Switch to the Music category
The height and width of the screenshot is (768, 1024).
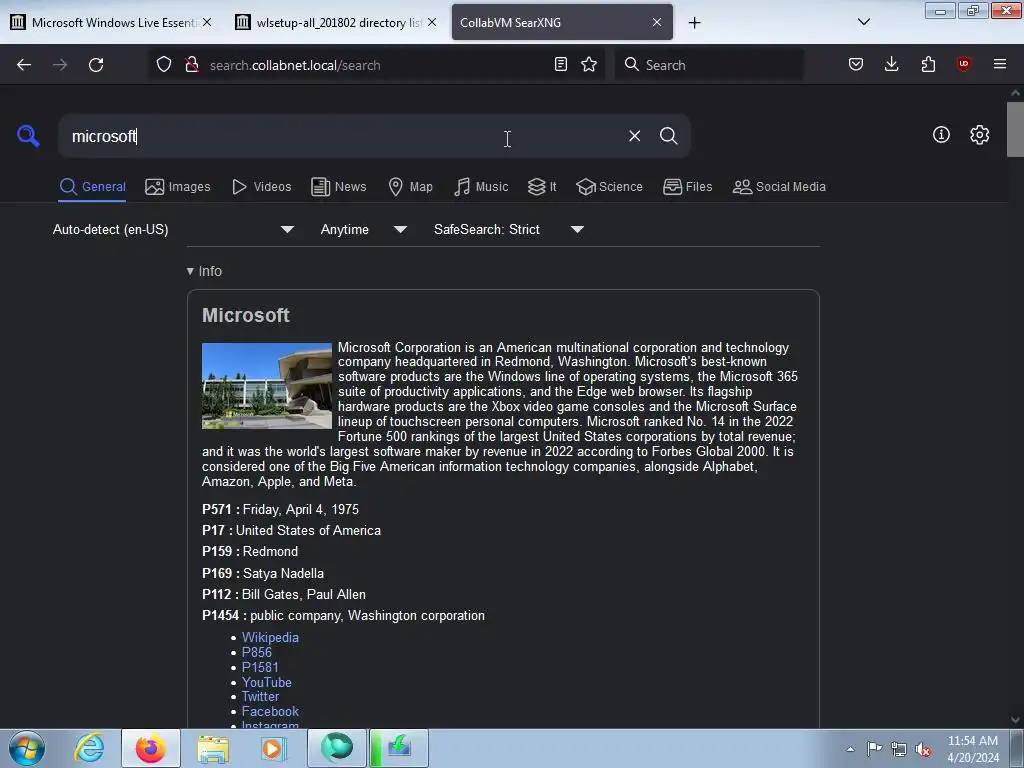(481, 187)
